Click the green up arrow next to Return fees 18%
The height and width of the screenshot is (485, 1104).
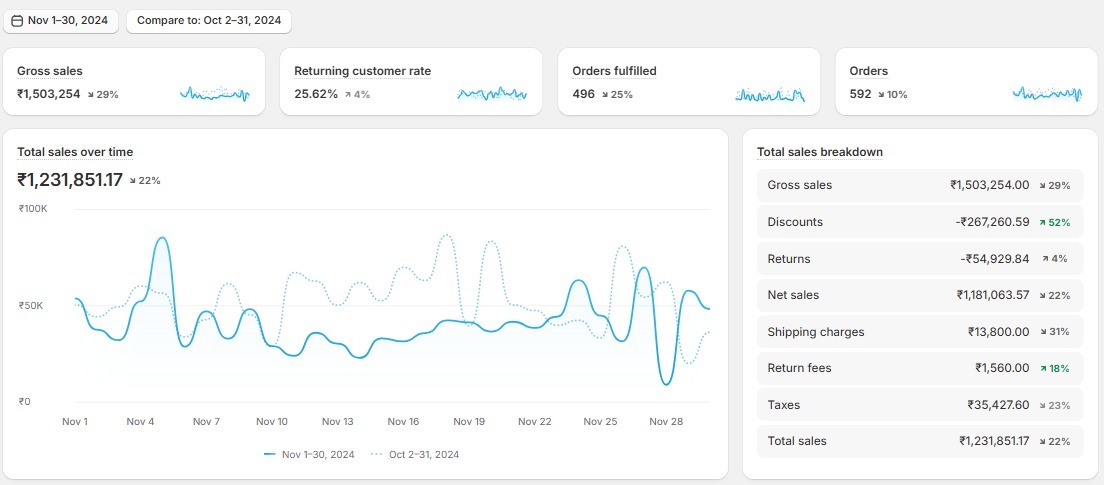tap(1043, 369)
